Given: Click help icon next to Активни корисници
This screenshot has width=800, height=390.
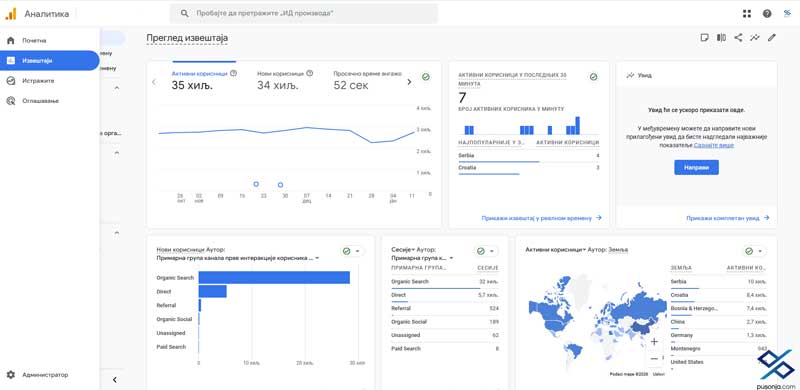Looking at the screenshot, I should click(x=234, y=73).
